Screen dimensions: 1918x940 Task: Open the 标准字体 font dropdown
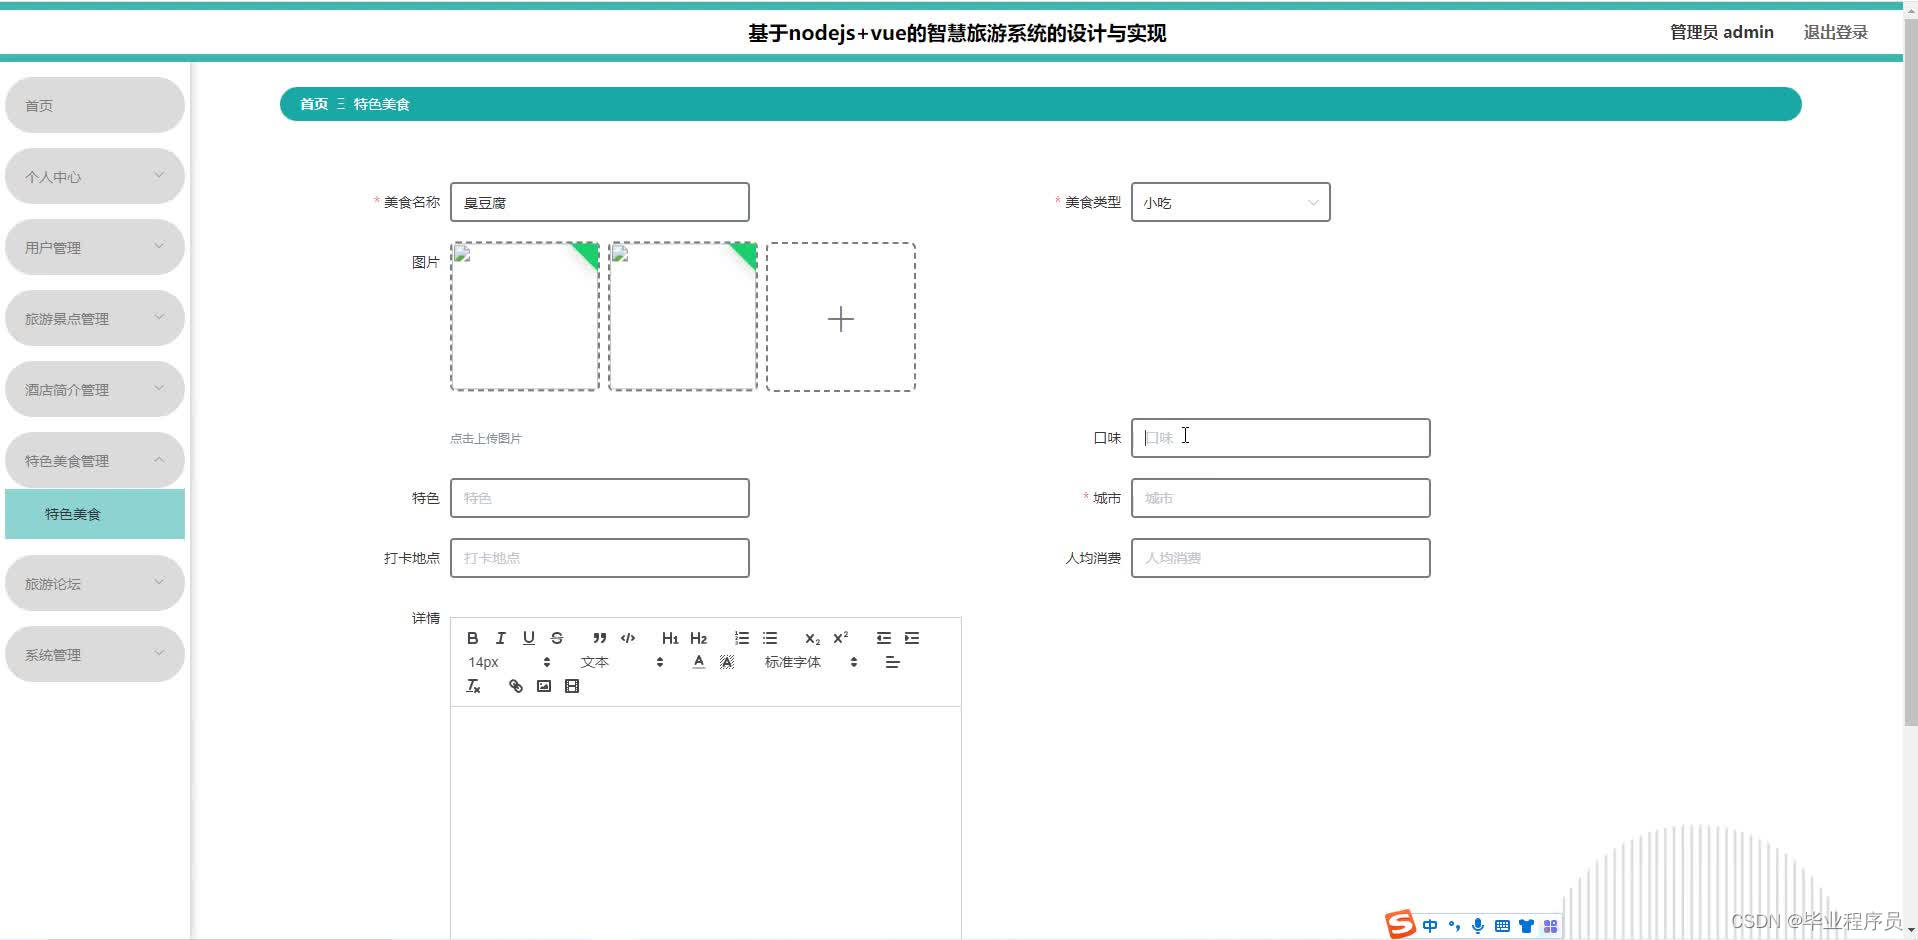pos(811,662)
